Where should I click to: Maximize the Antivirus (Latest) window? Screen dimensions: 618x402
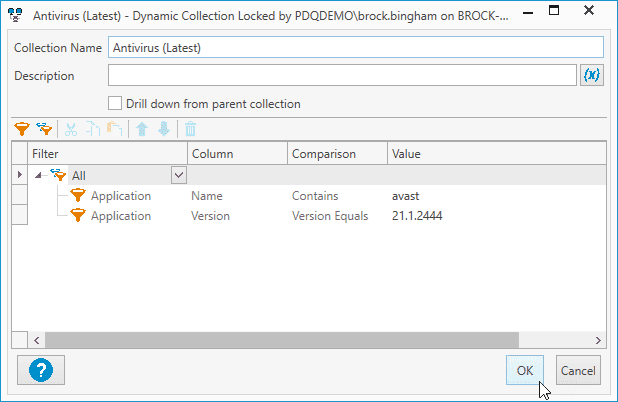tap(554, 11)
